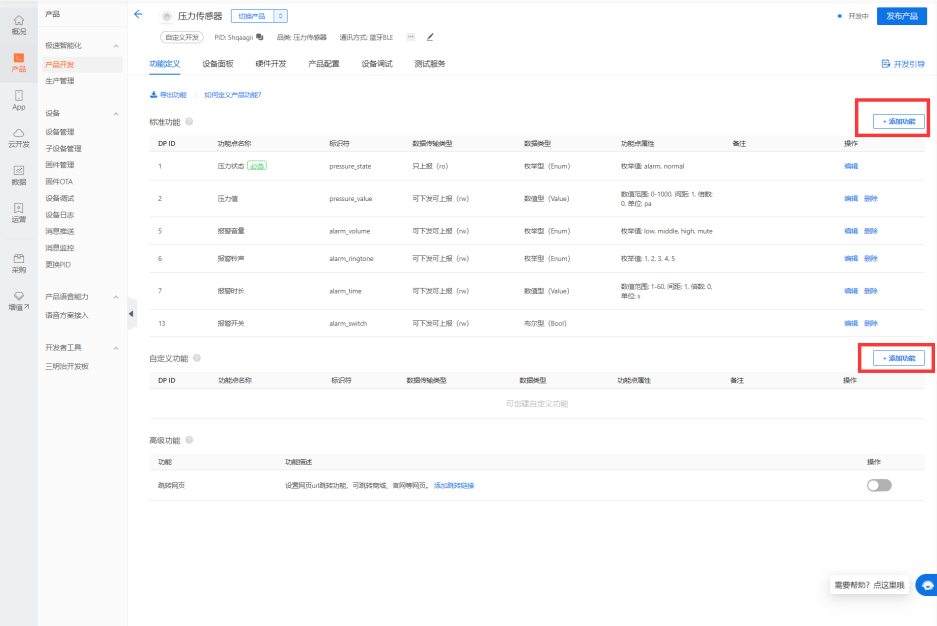
Task: Click the 添加跳转链接 link
Action: [454, 485]
